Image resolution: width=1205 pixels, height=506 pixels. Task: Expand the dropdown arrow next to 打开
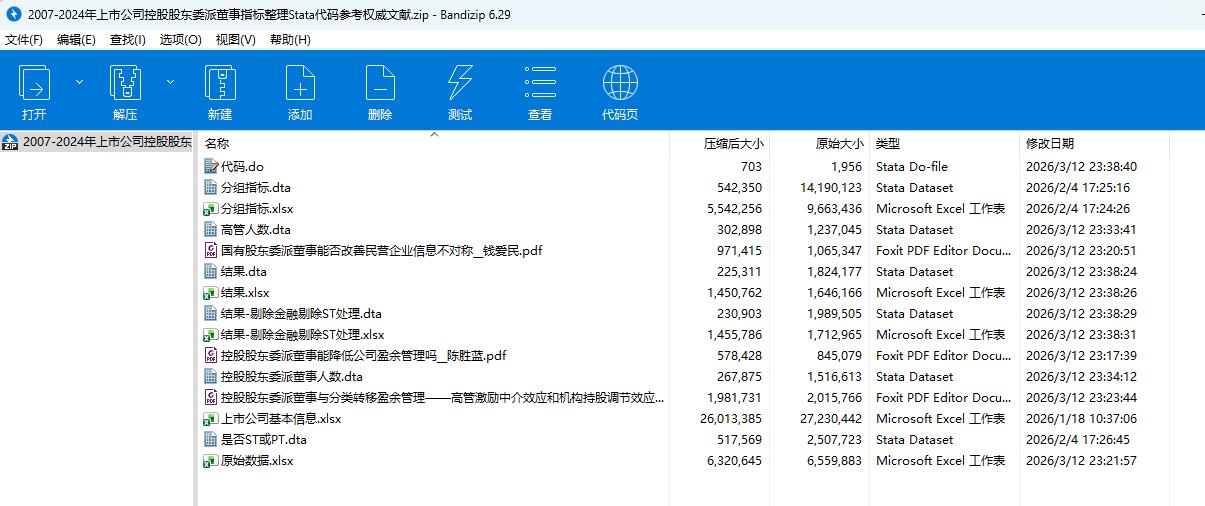click(x=79, y=82)
